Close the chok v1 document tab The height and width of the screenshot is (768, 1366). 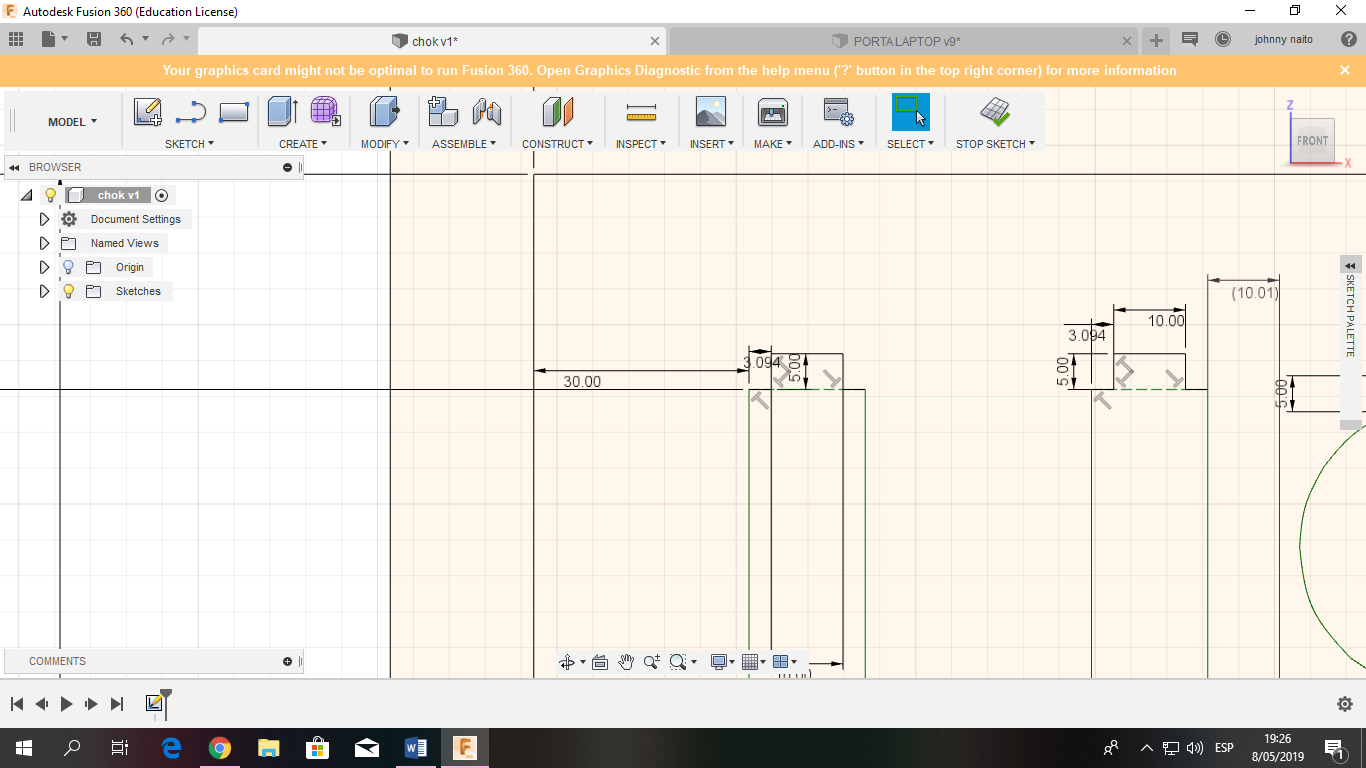(655, 41)
